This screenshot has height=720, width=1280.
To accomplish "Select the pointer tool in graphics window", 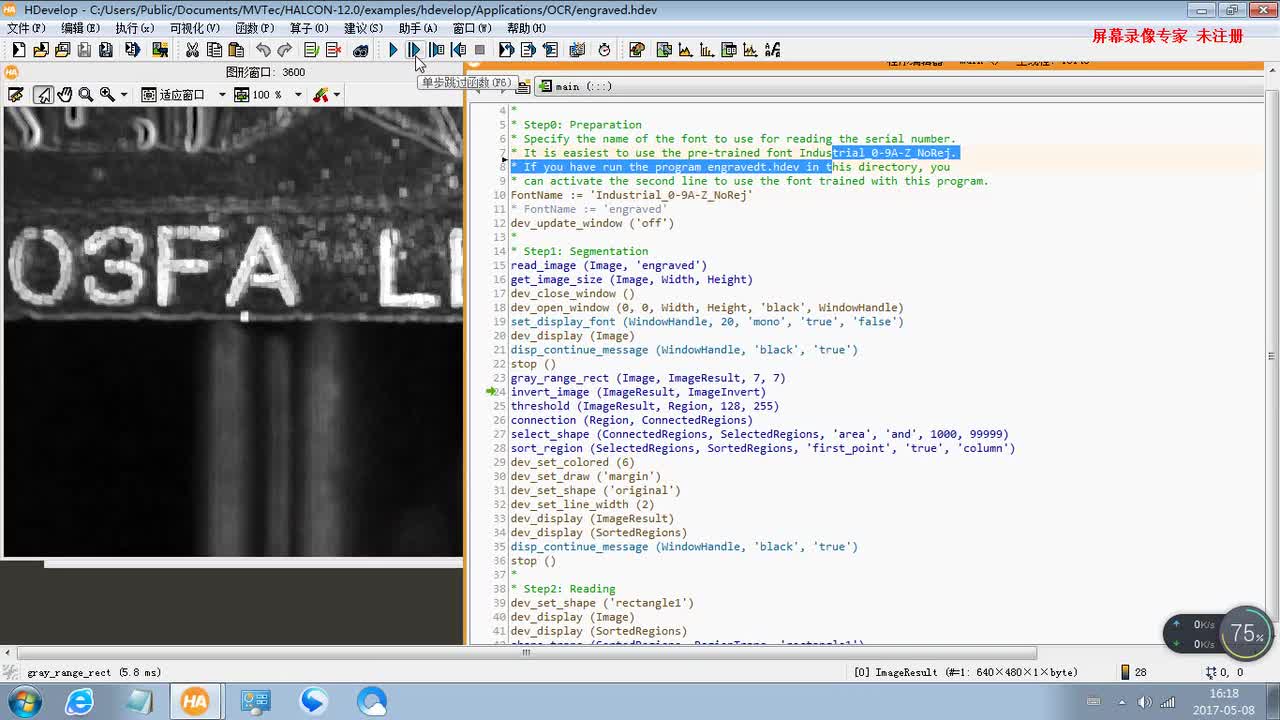I will click(x=43, y=95).
